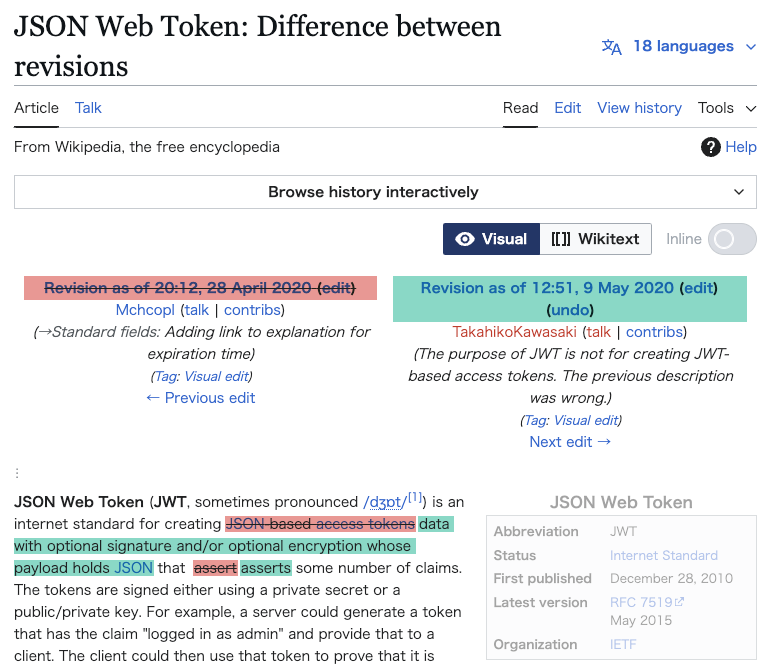The image size is (770, 670).
Task: Open TakahikoKawasaki user page
Action: (514, 332)
